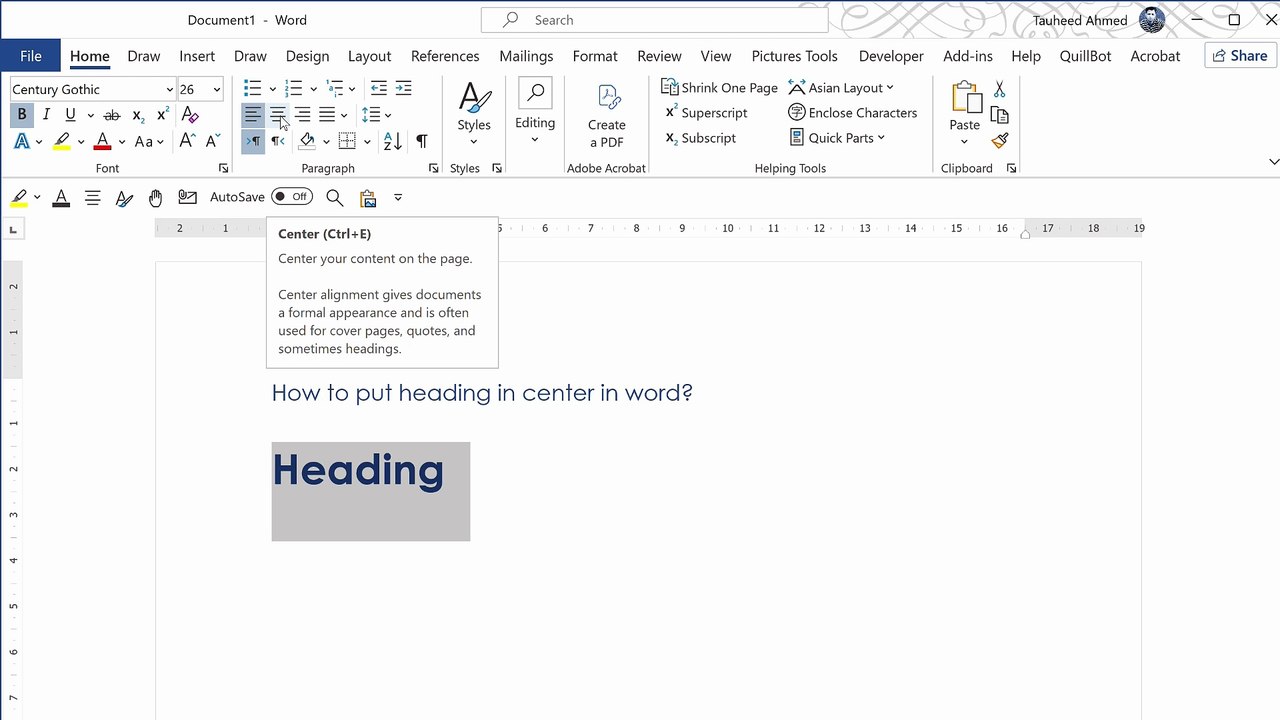1280x720 pixels.
Task: Open the References tab
Action: coord(445,56)
